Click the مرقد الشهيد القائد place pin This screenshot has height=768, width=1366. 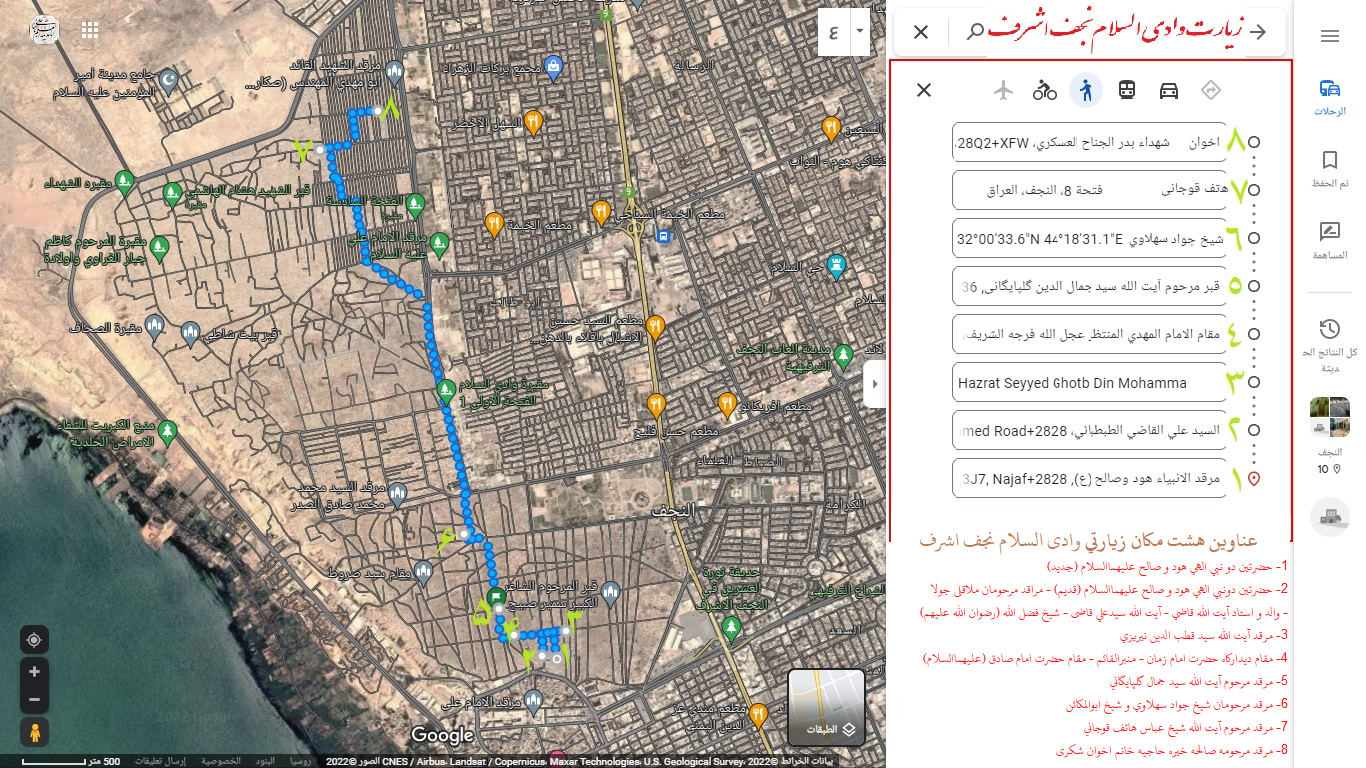[394, 72]
